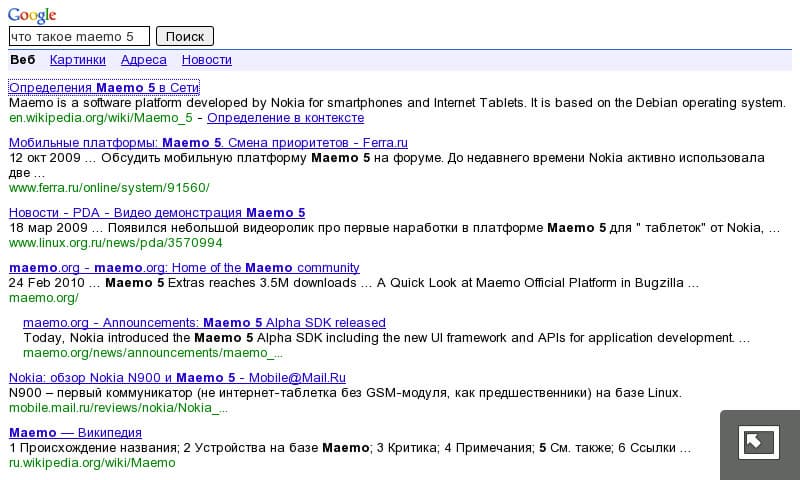Open 'Определения Maemo 5 в Сети' link
The image size is (800, 480).
104,88
